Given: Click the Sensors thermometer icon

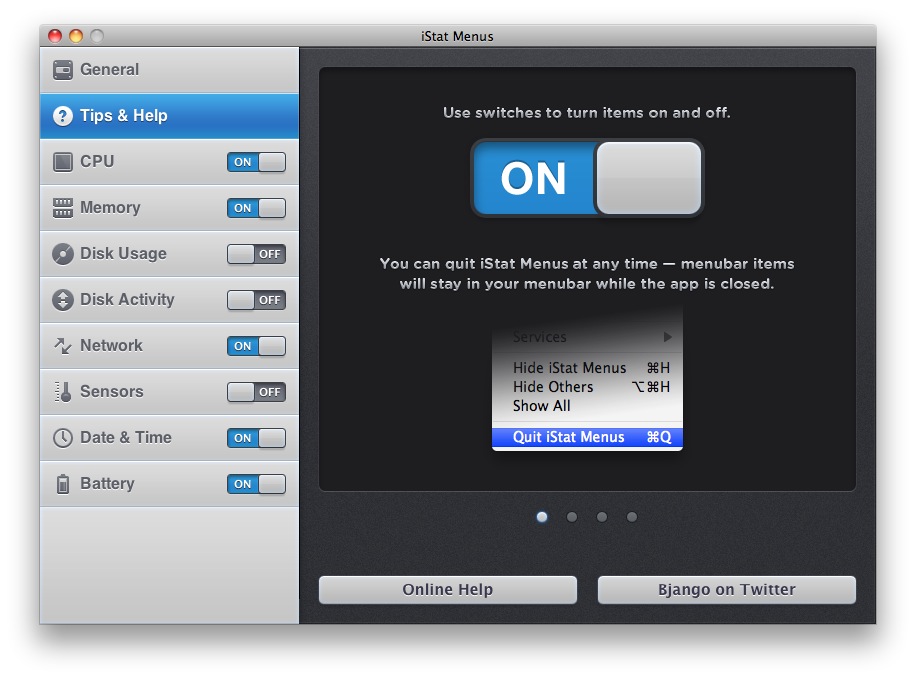Looking at the screenshot, I should point(63,392).
